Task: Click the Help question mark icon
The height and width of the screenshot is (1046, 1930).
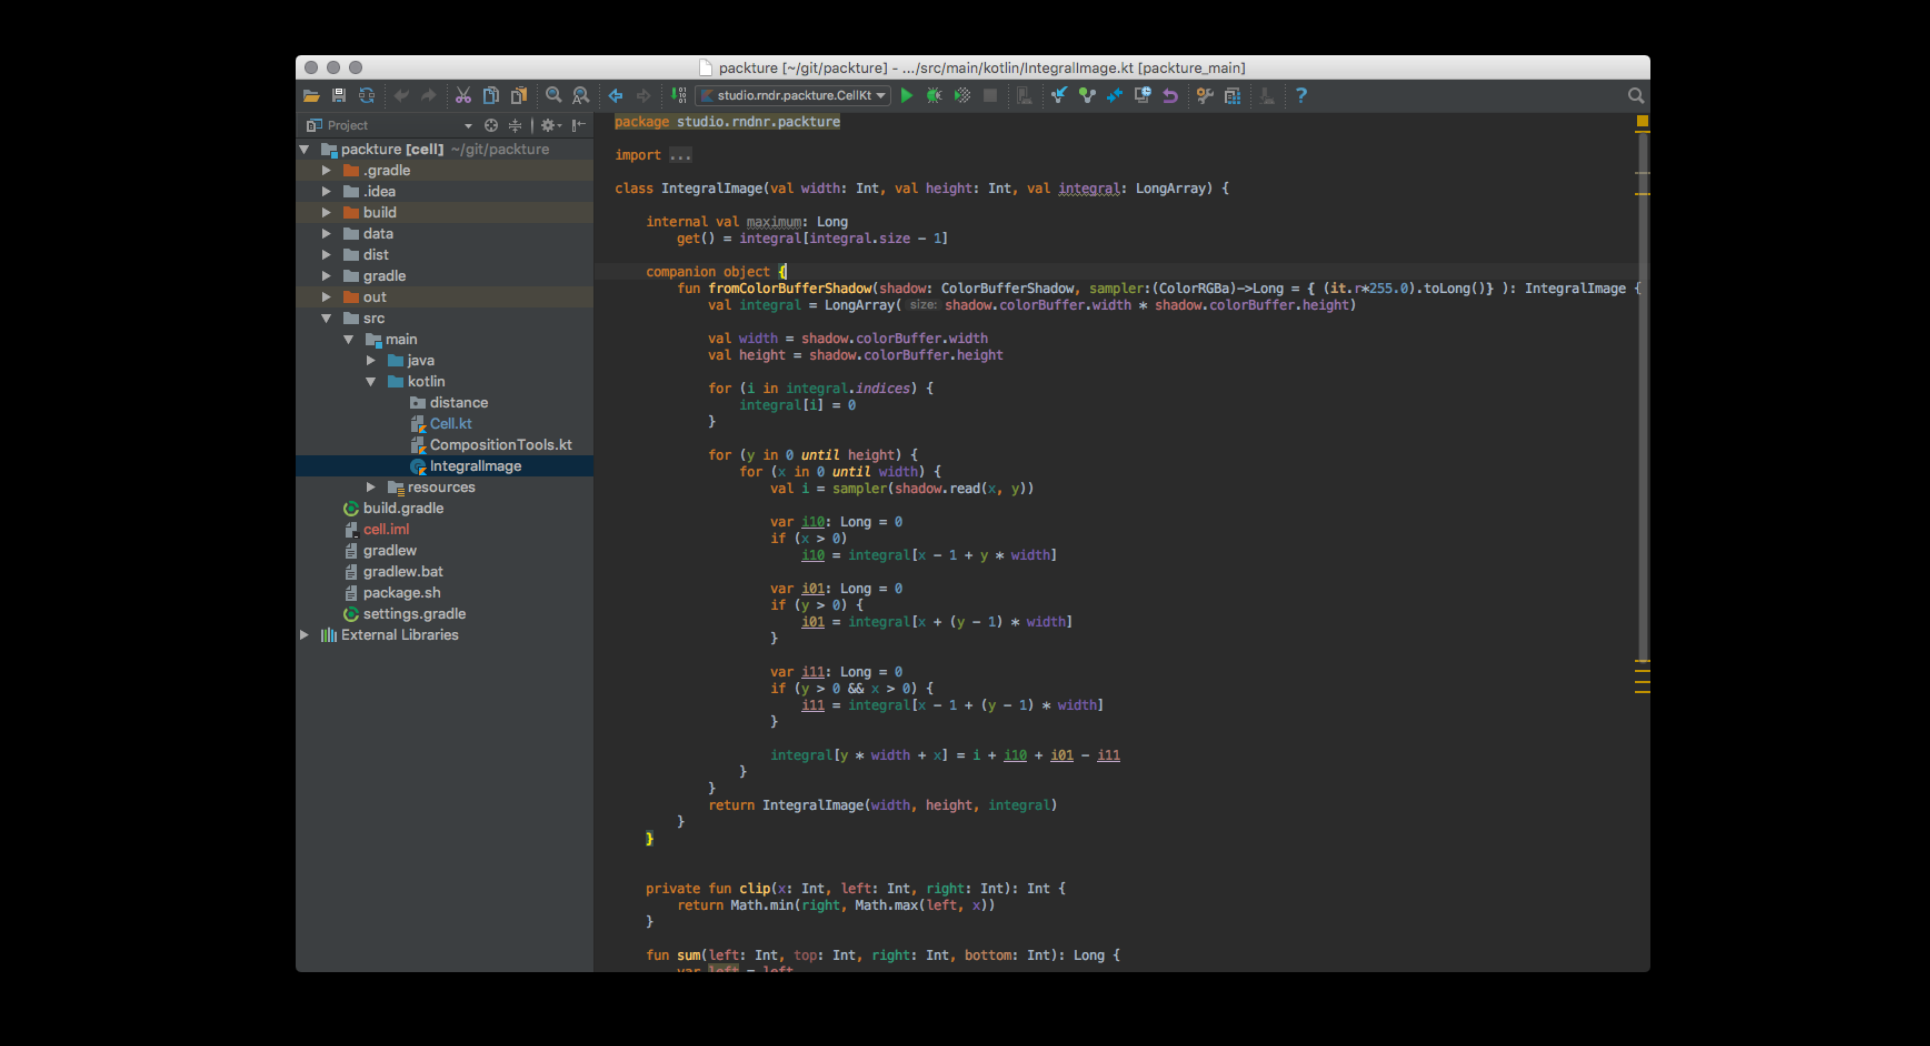Action: [x=1300, y=95]
